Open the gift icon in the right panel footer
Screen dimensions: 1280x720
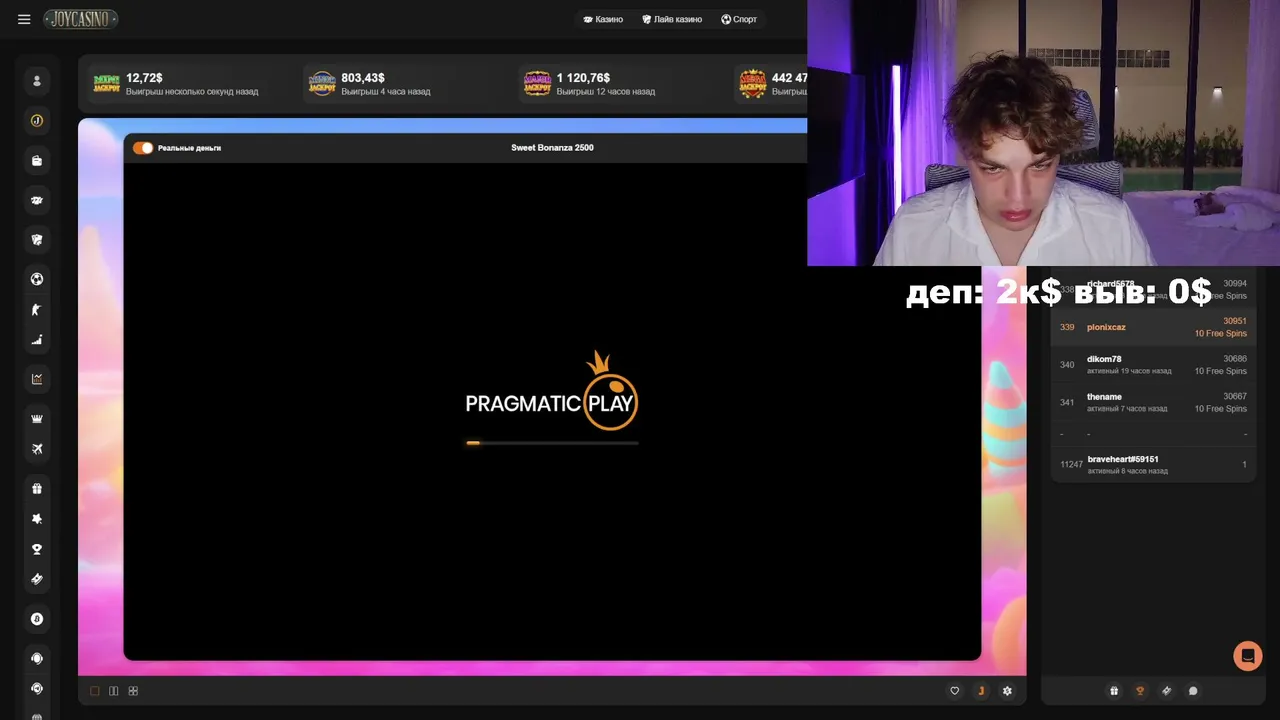pyautogui.click(x=1114, y=691)
